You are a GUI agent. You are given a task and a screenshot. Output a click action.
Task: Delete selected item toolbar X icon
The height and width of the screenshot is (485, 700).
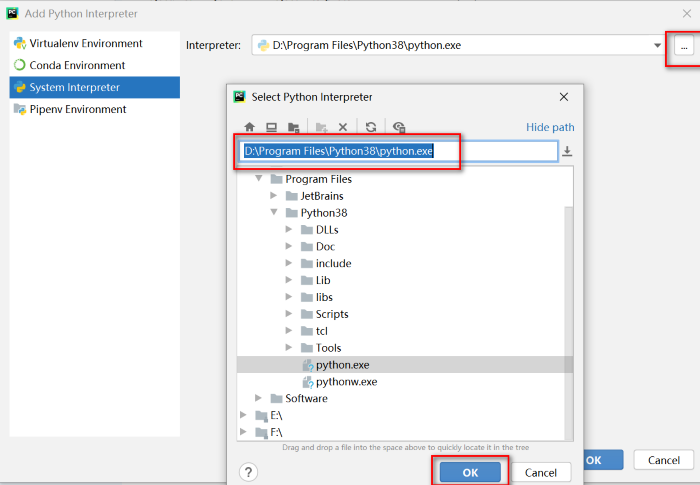coord(343,127)
